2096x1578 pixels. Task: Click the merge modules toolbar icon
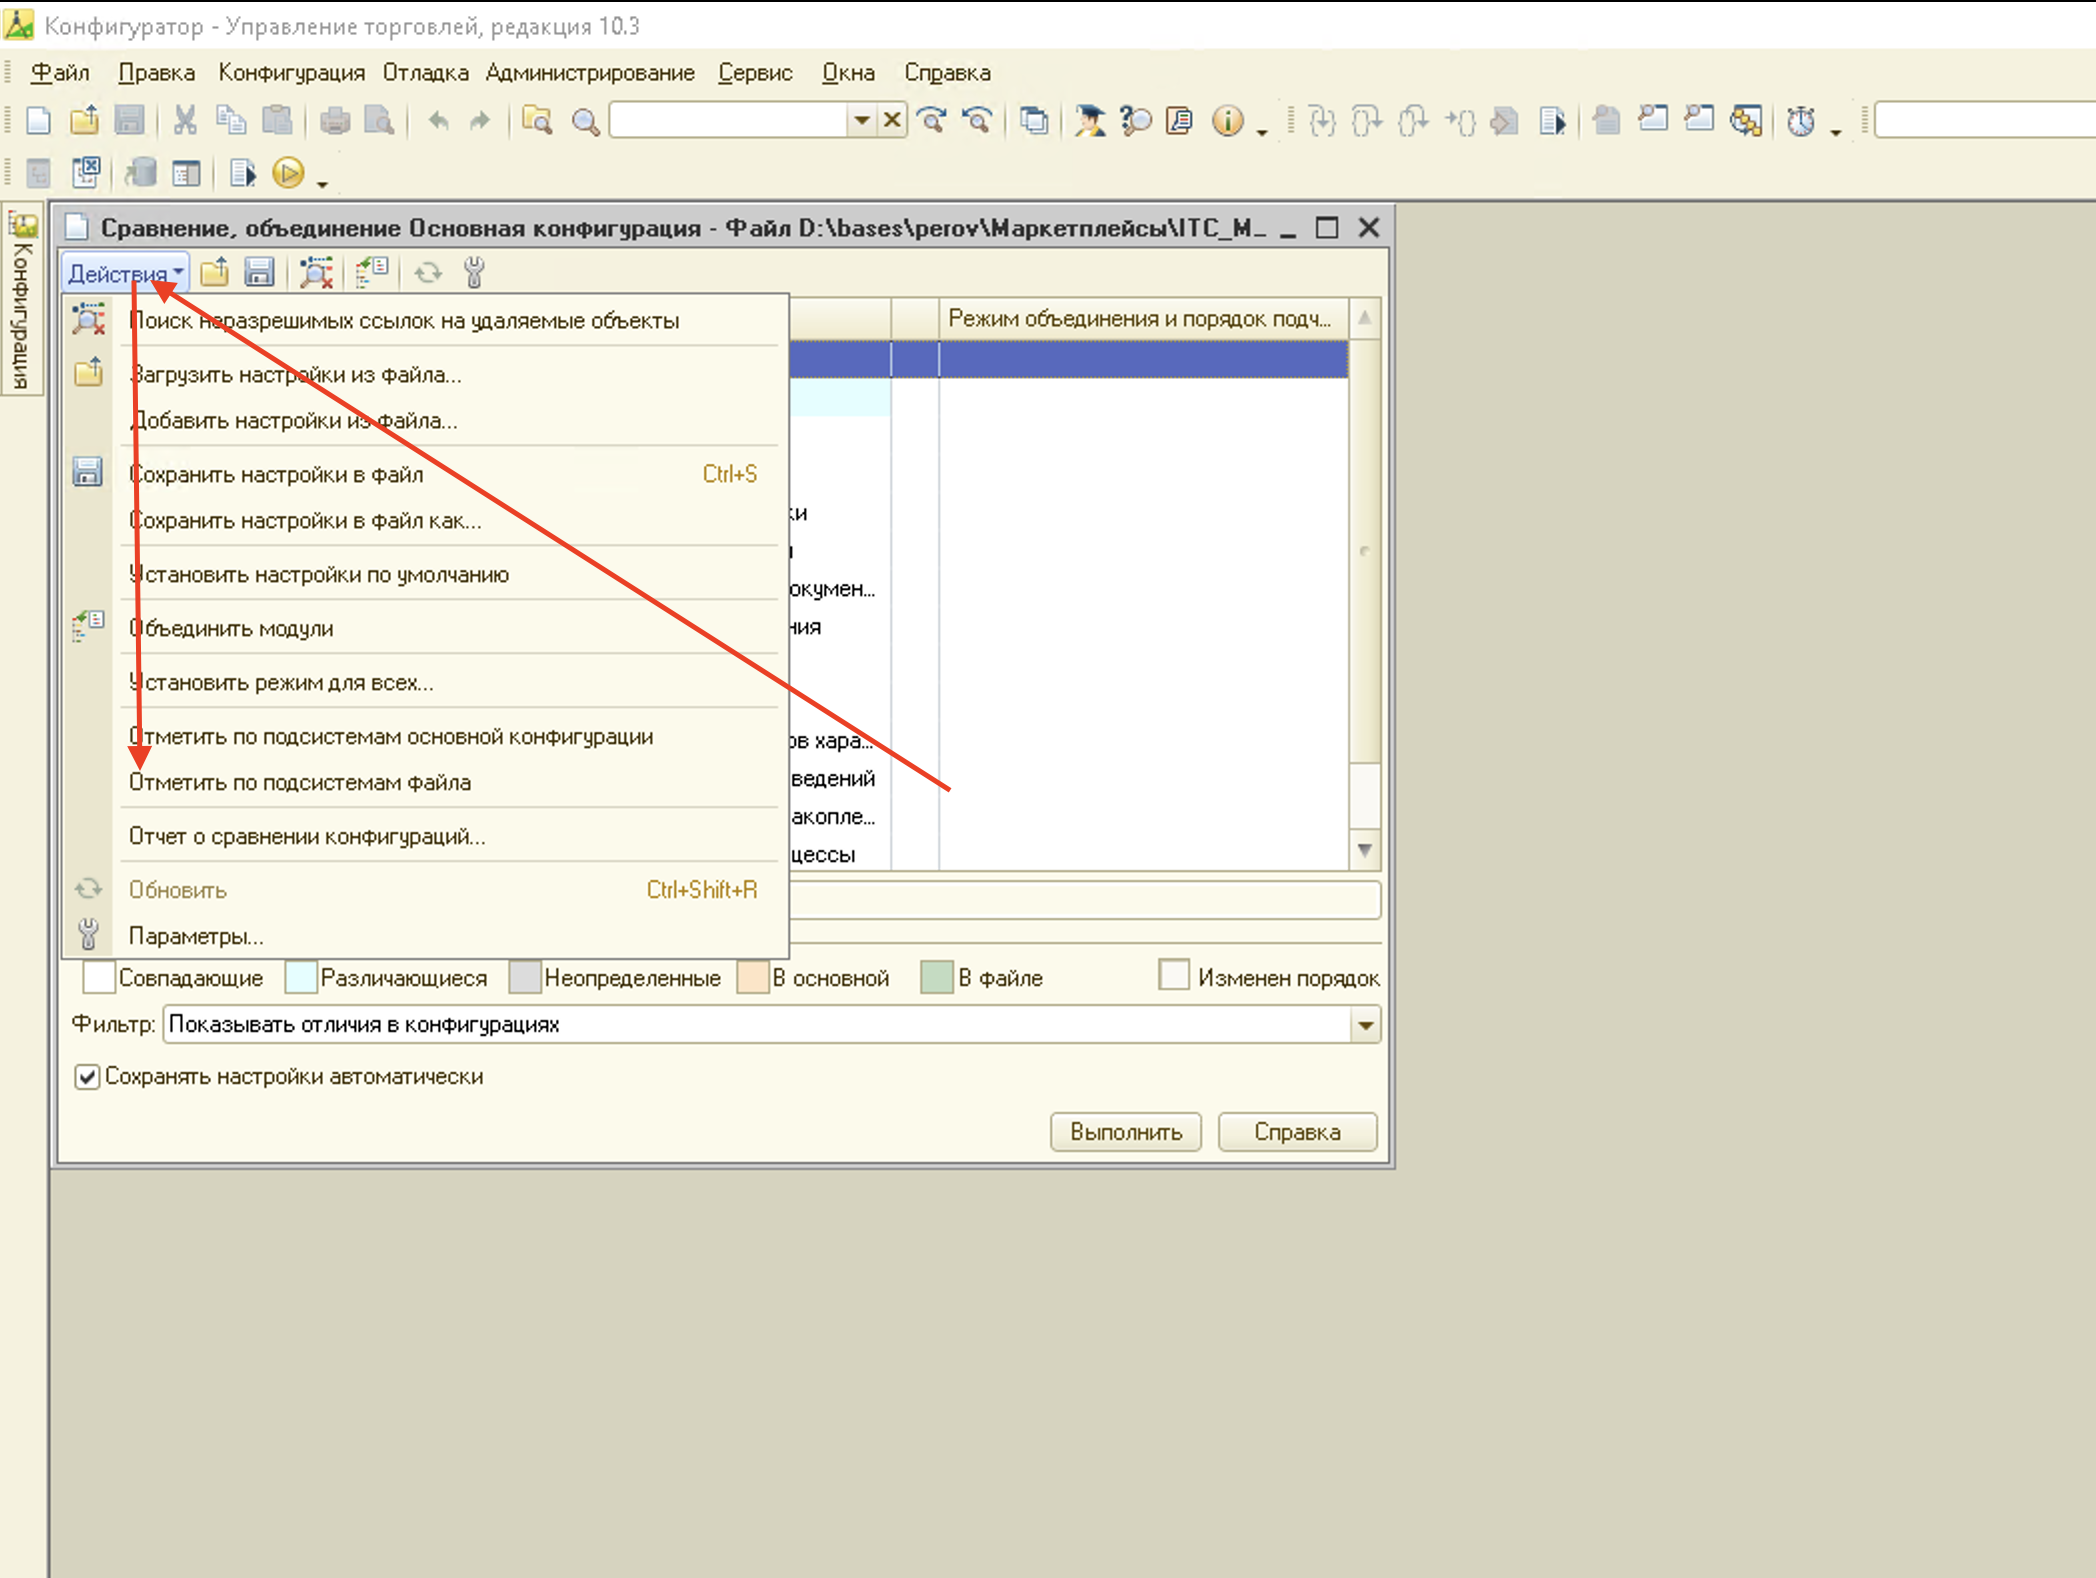pos(372,272)
